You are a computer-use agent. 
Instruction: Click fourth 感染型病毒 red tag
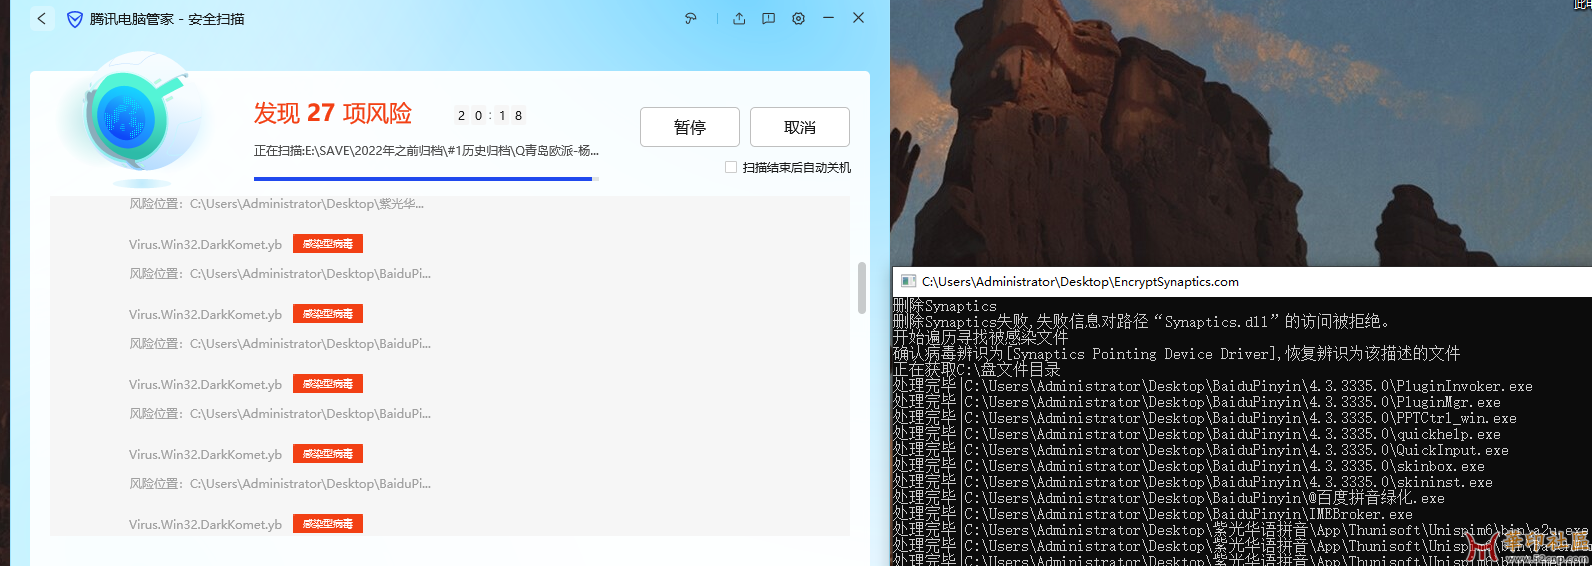click(x=328, y=454)
